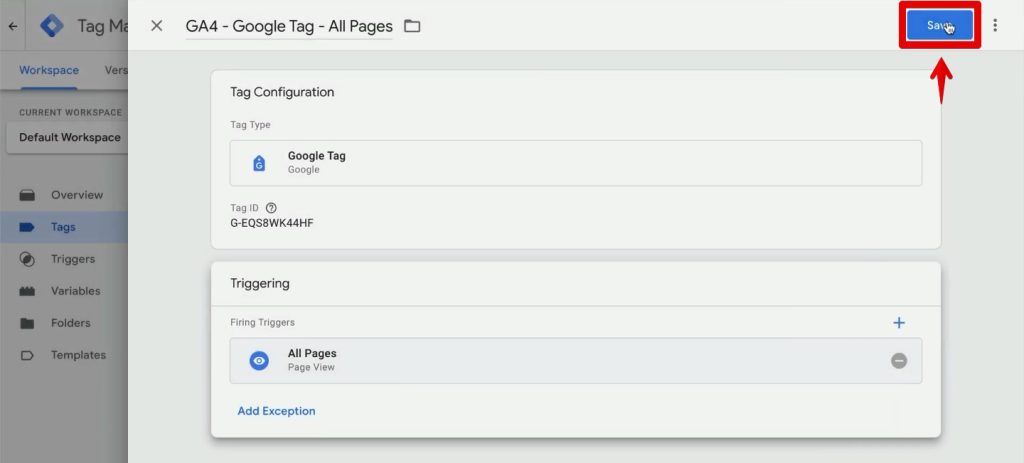Switch to the Workspace tab
The image size is (1024, 463).
pyautogui.click(x=49, y=70)
